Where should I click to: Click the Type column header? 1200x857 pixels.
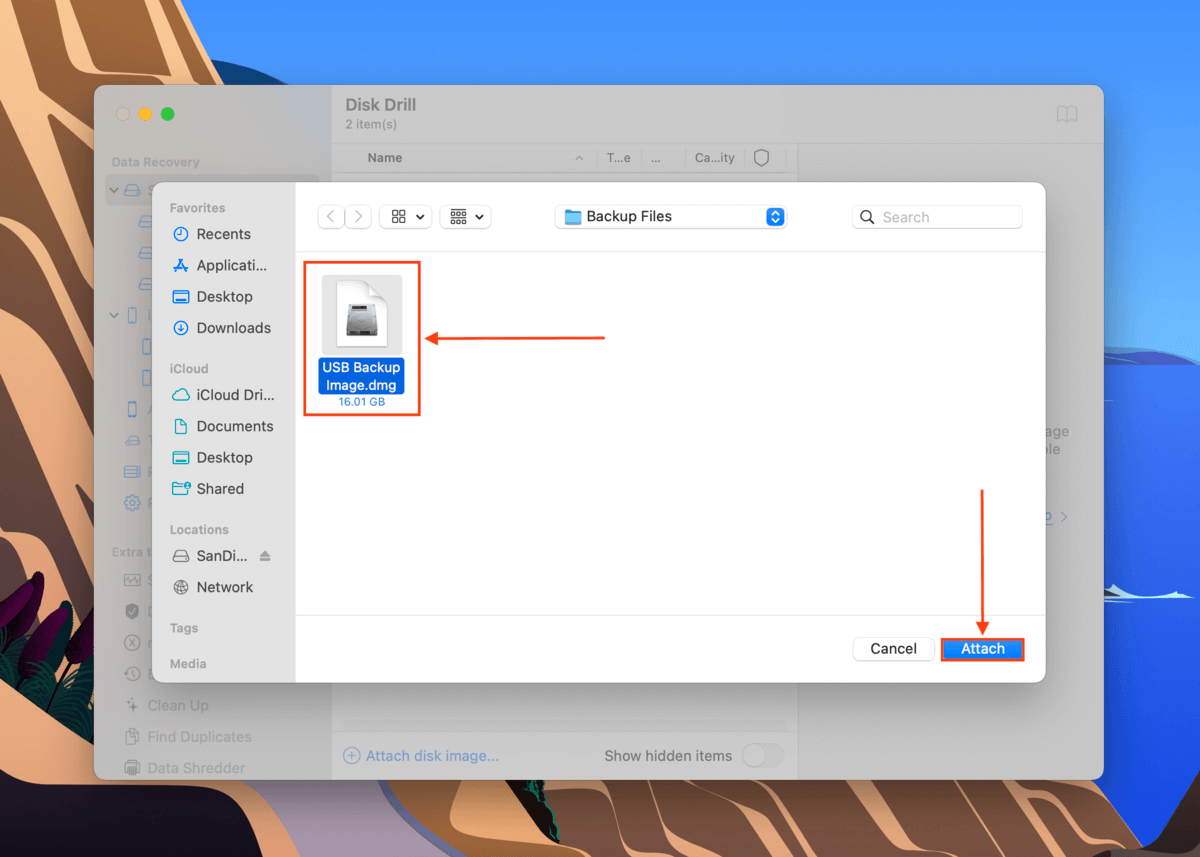point(619,158)
